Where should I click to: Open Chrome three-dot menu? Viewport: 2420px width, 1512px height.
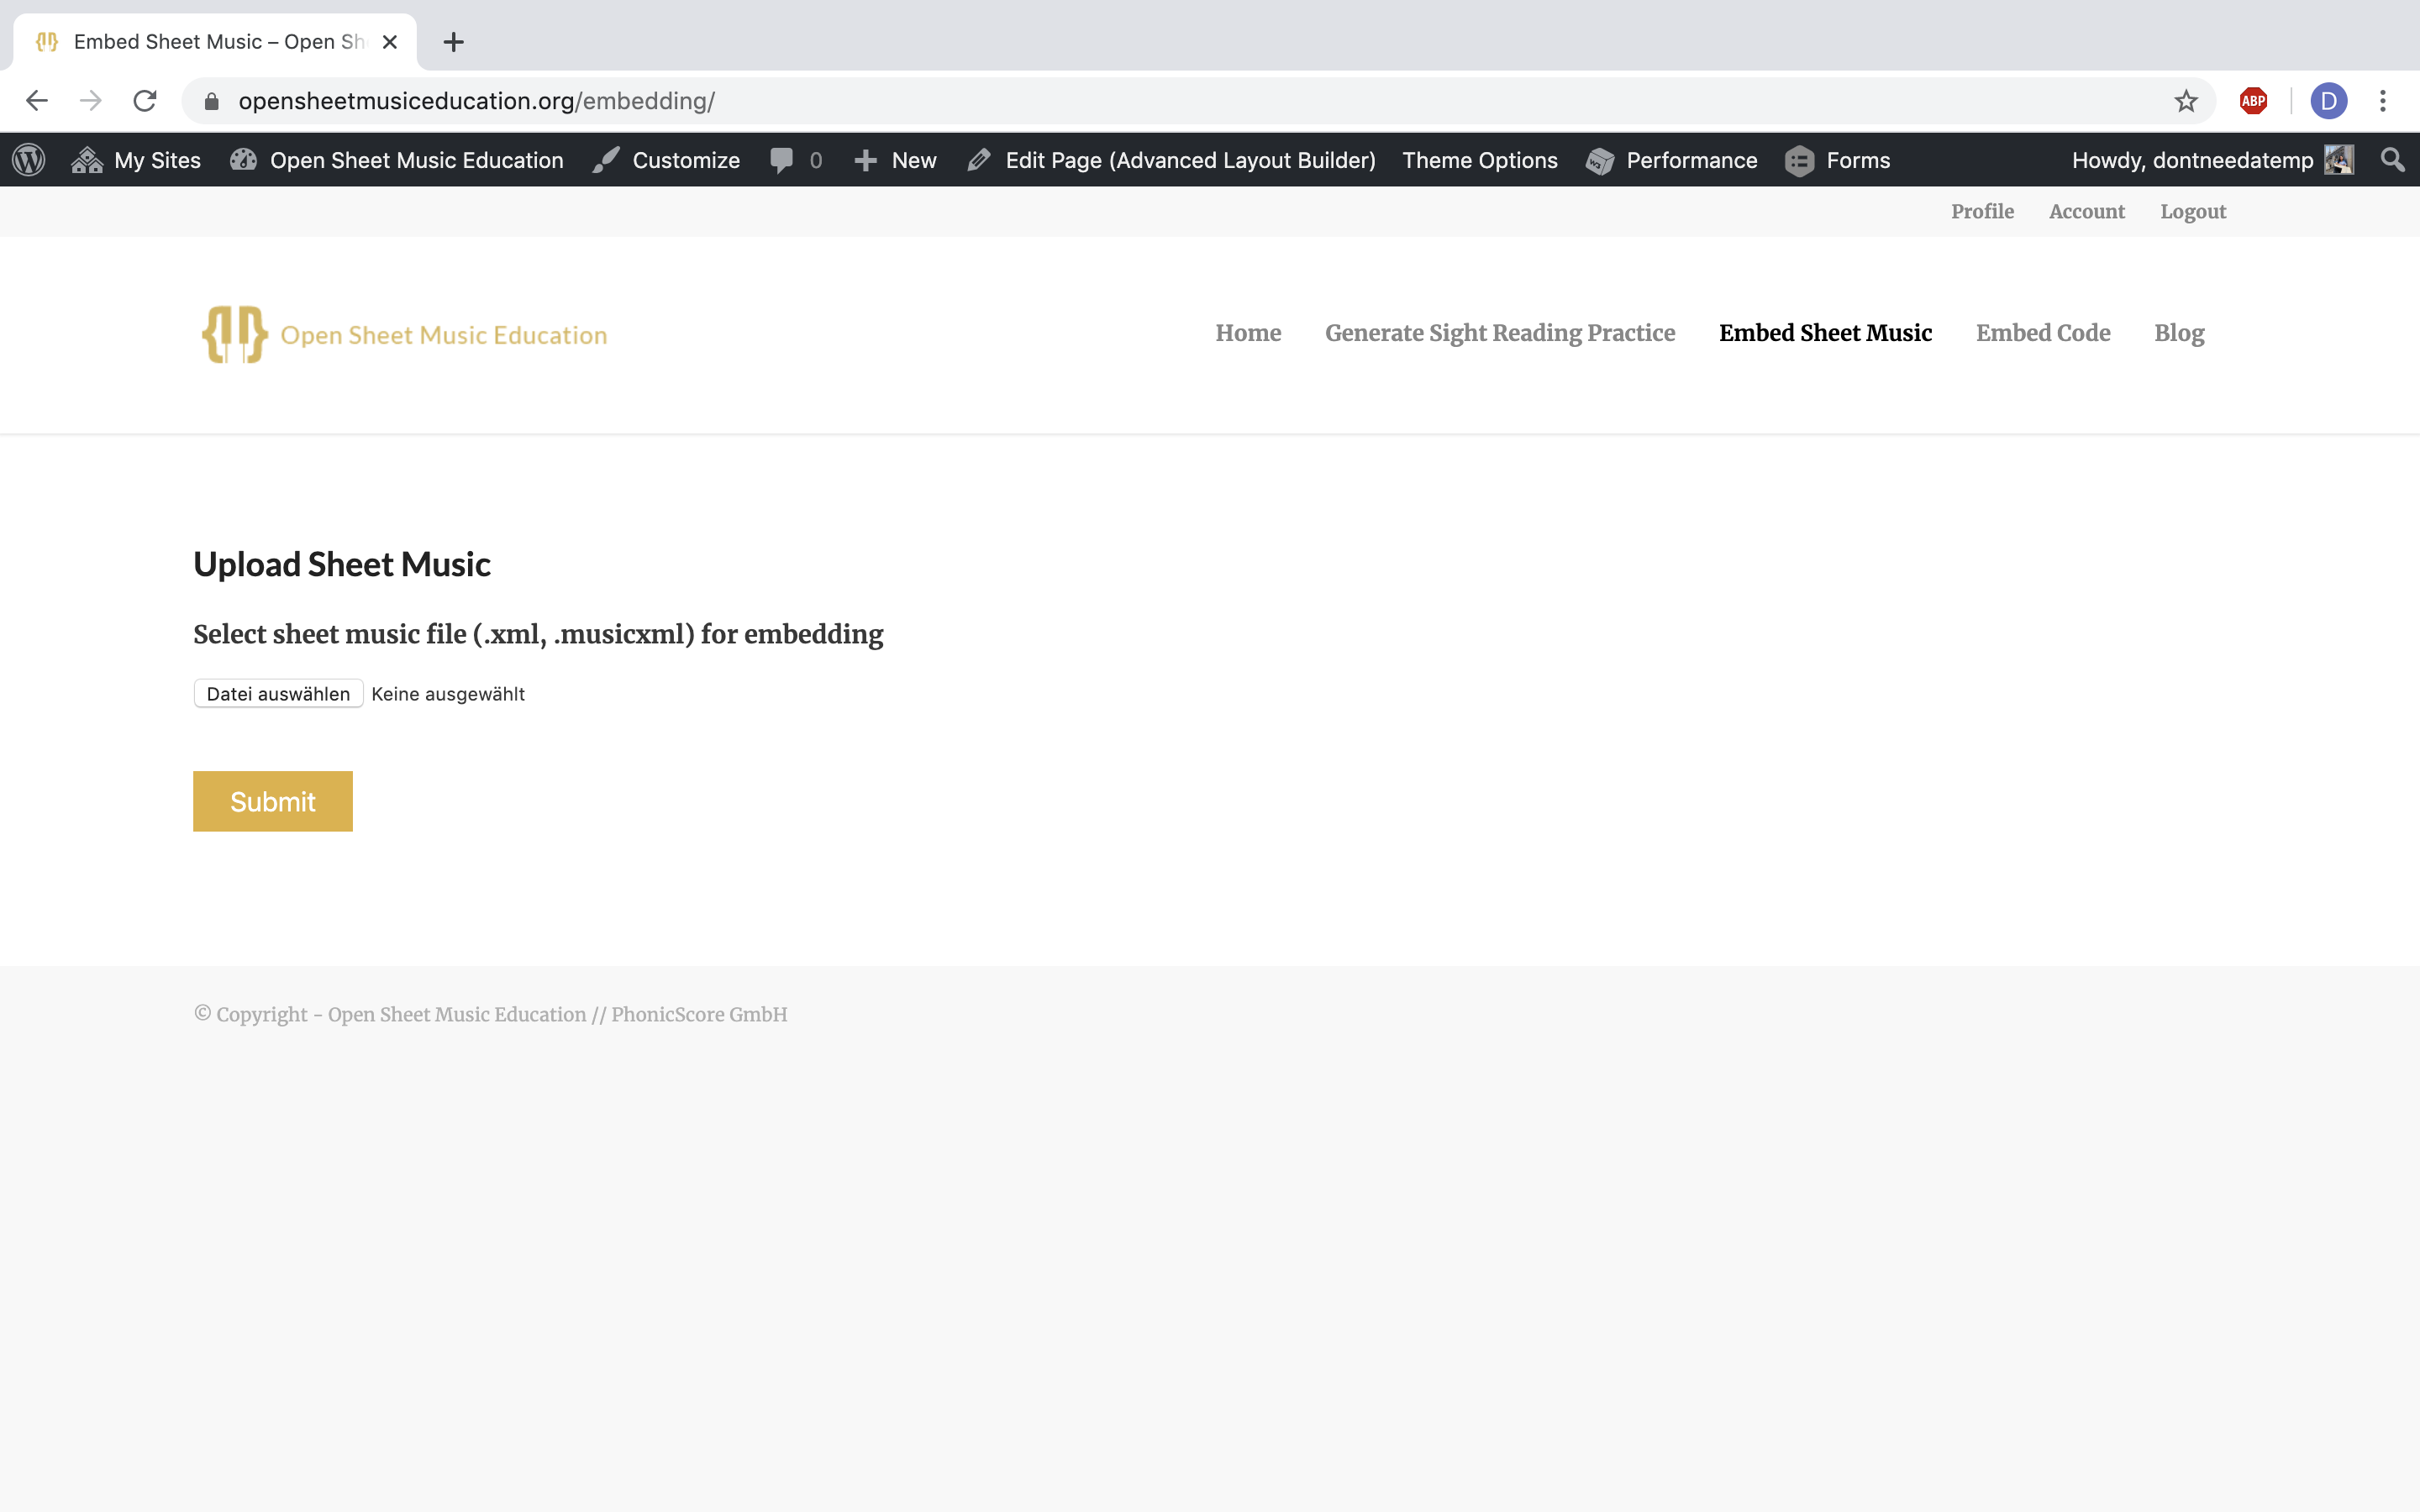(2383, 101)
